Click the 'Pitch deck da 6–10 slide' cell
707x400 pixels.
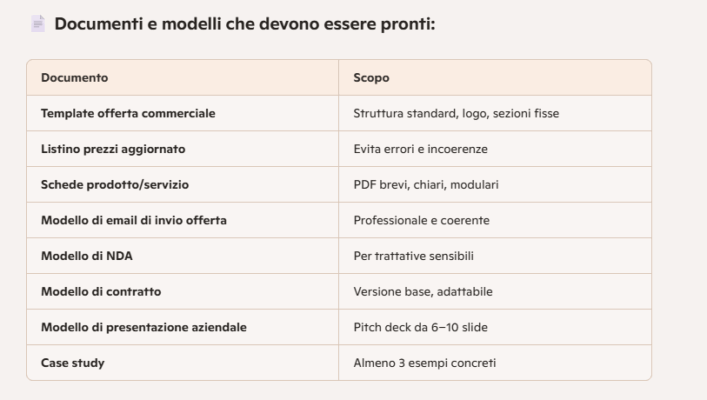(x=420, y=327)
